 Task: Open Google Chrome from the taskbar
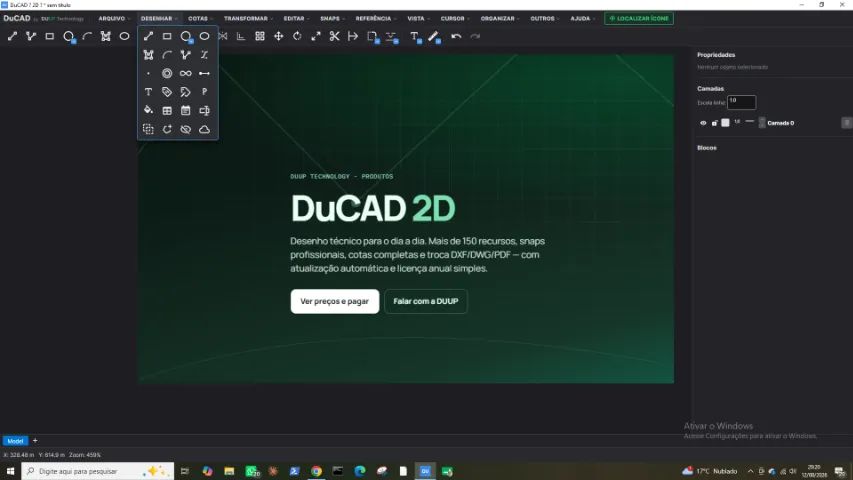[316, 471]
